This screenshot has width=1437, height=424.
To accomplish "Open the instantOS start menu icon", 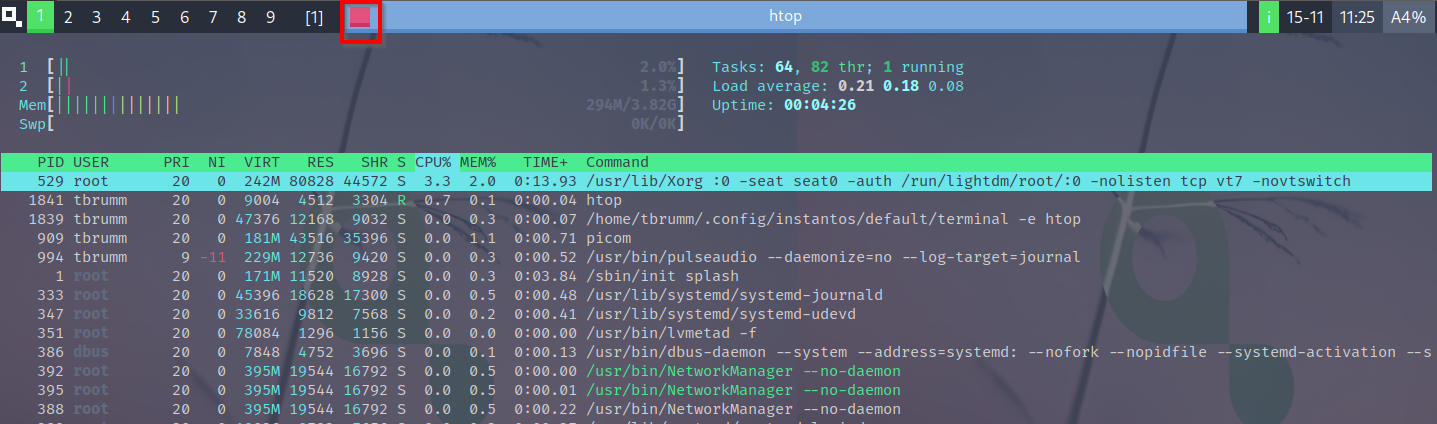I will [12, 16].
